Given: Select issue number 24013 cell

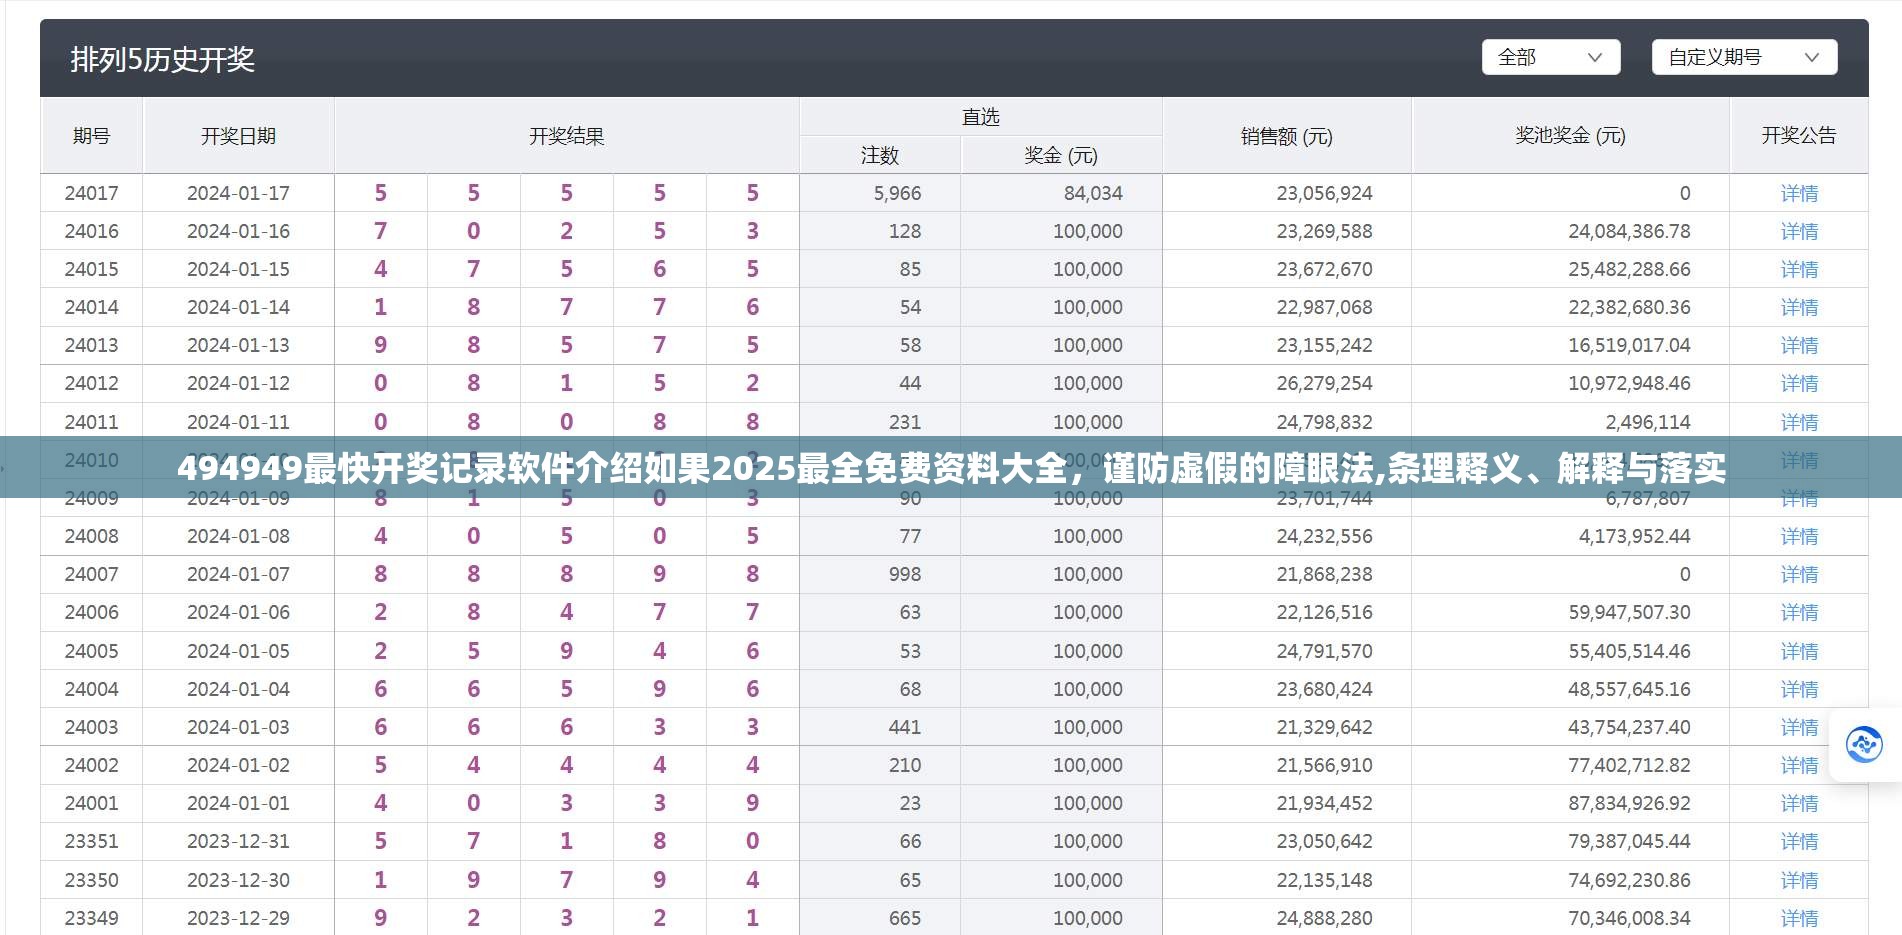Looking at the screenshot, I should tap(91, 345).
